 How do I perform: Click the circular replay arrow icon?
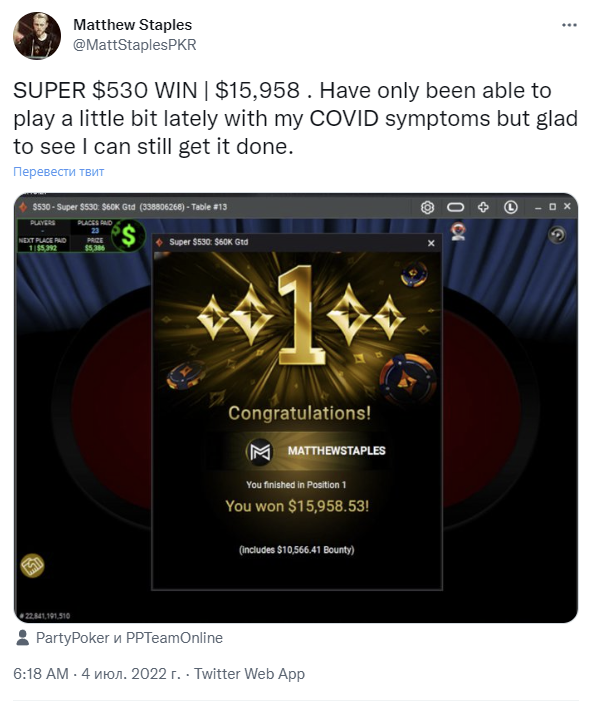point(557,235)
